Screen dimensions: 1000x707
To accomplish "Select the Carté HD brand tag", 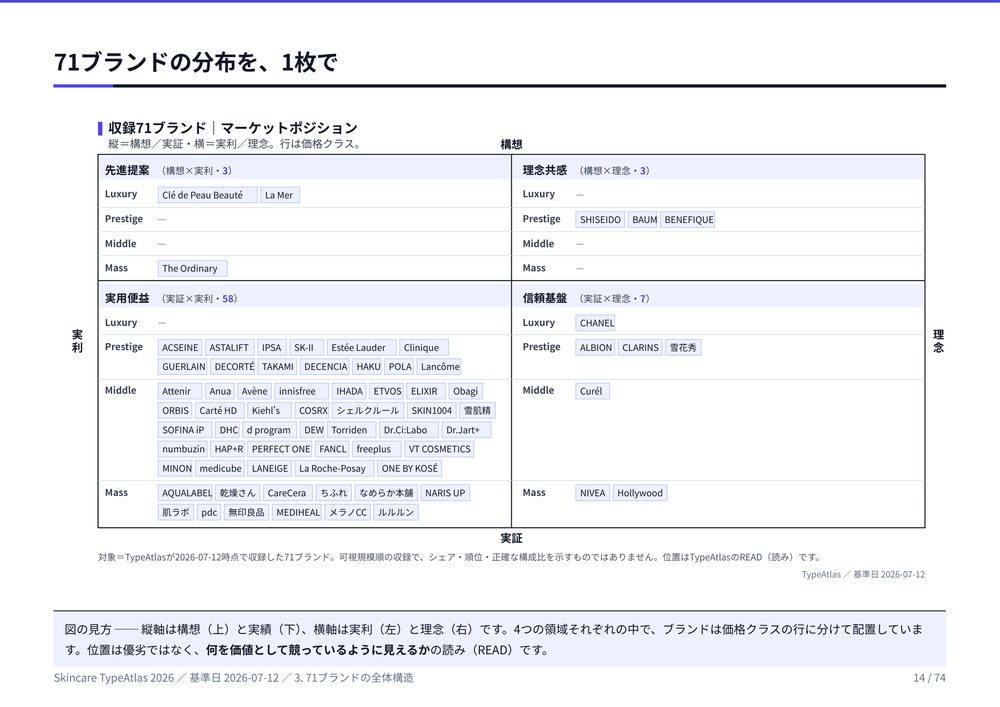I will pyautogui.click(x=219, y=411).
